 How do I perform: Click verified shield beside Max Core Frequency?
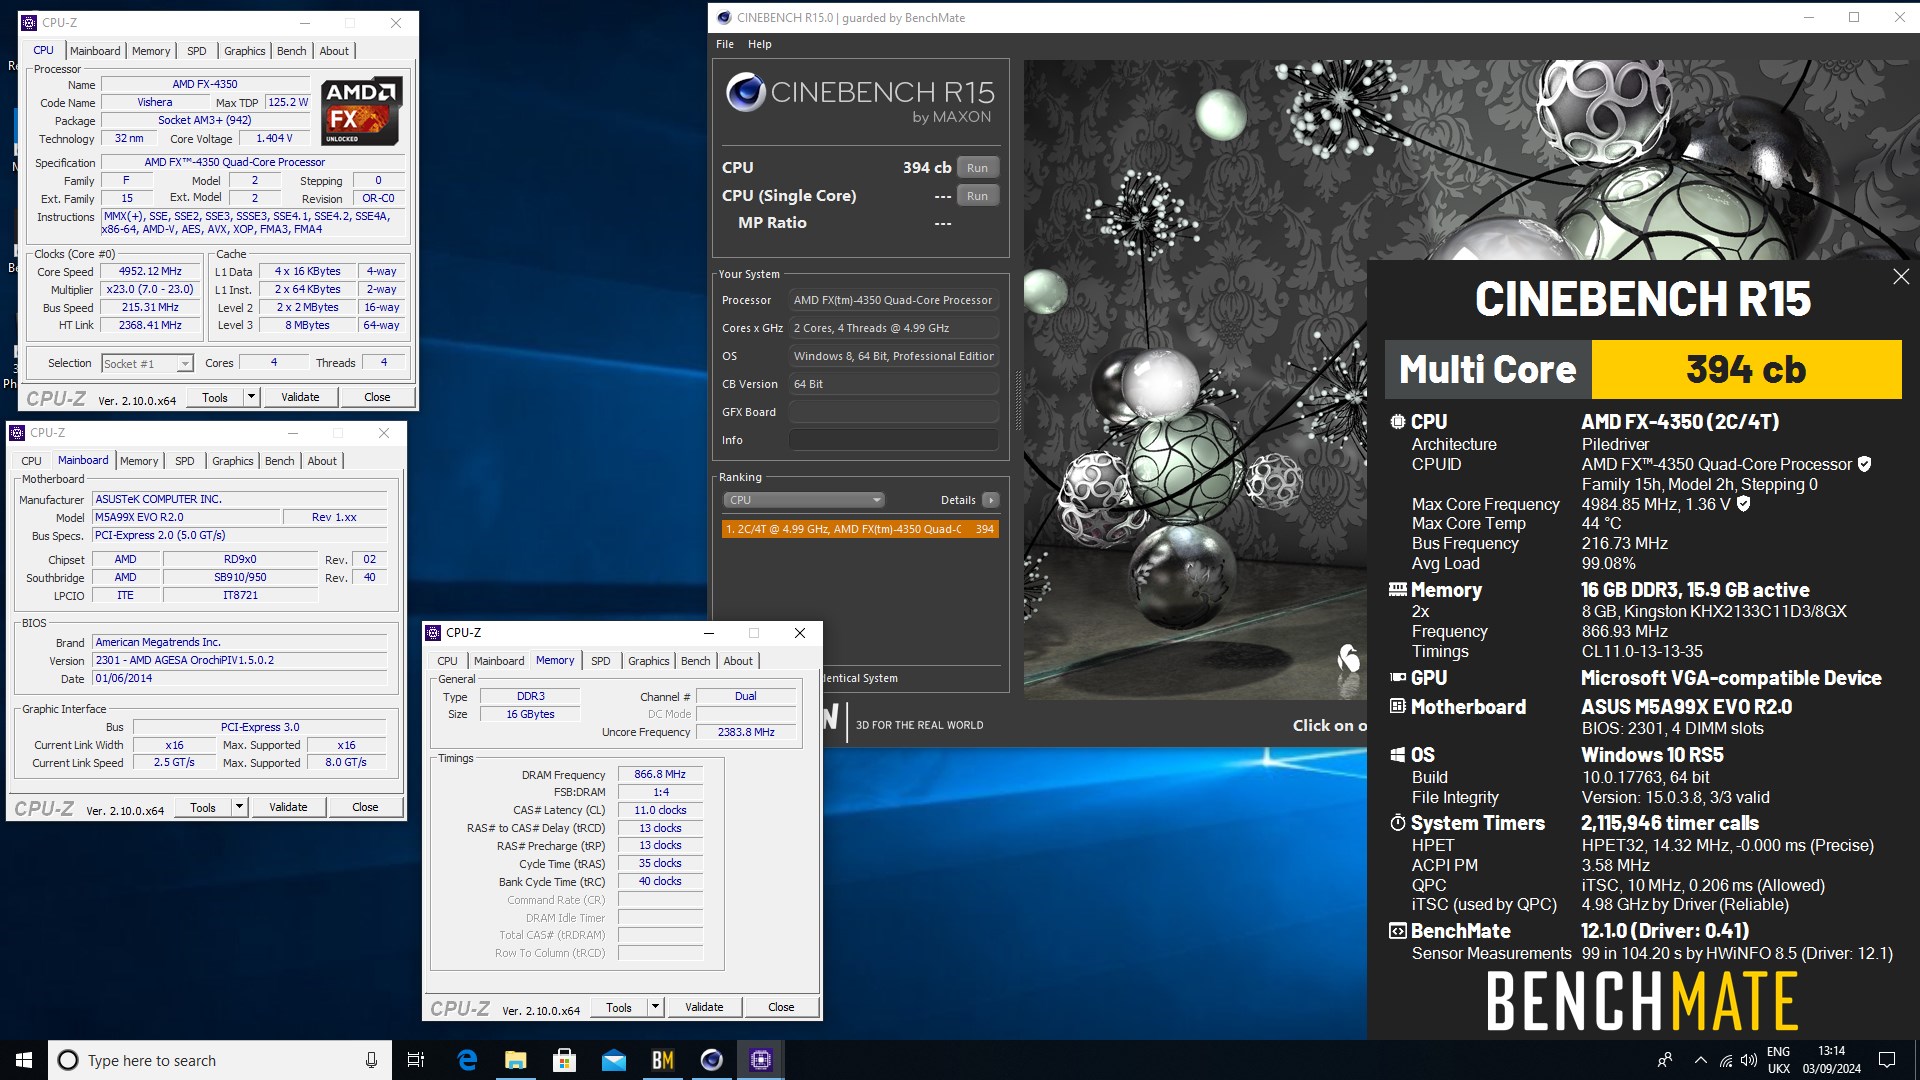tap(1744, 504)
